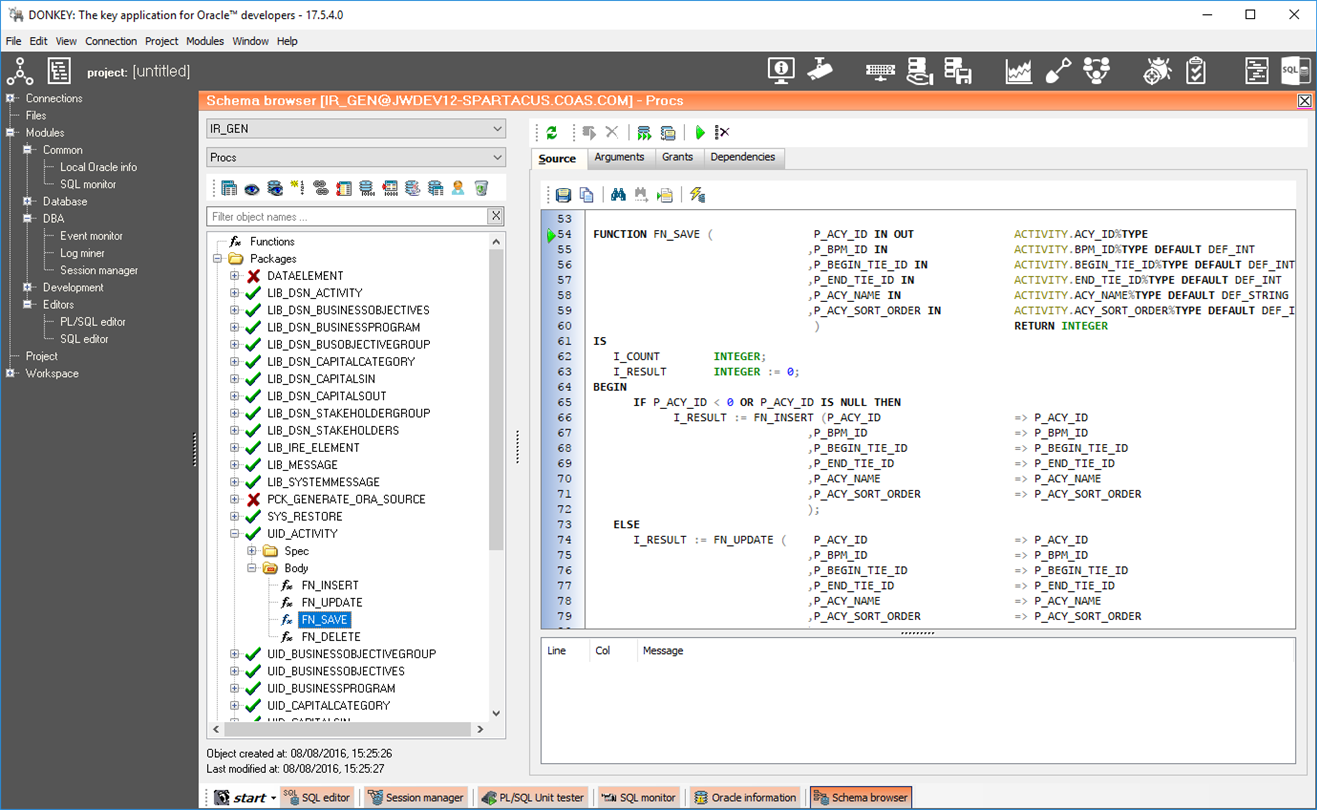Collapse the UID_ACTIVITY package node
This screenshot has height=810, width=1317.
click(235, 534)
